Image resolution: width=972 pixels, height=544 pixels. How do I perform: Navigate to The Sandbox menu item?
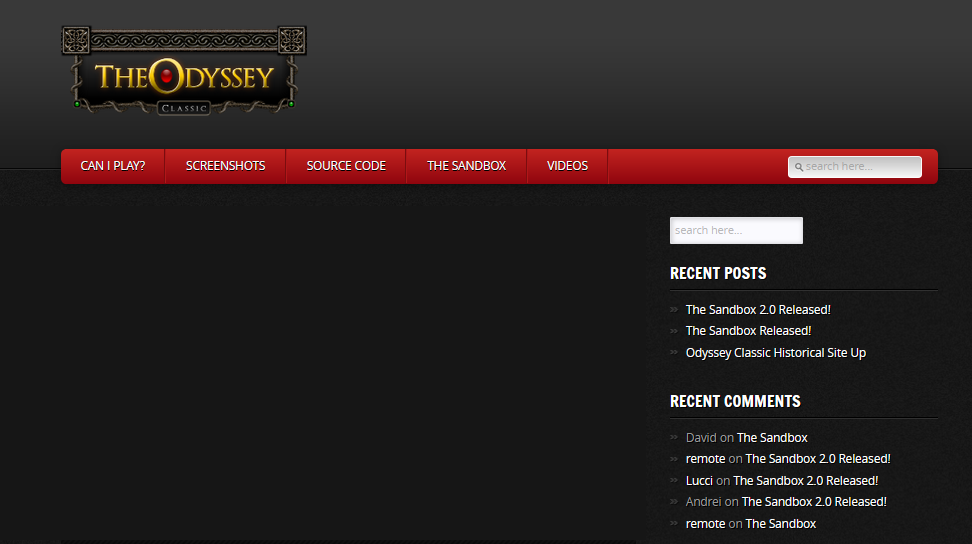(466, 166)
